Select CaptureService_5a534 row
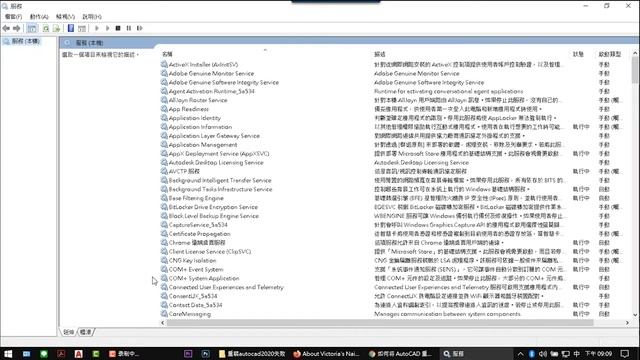This screenshot has height=360, width=640. (198, 225)
